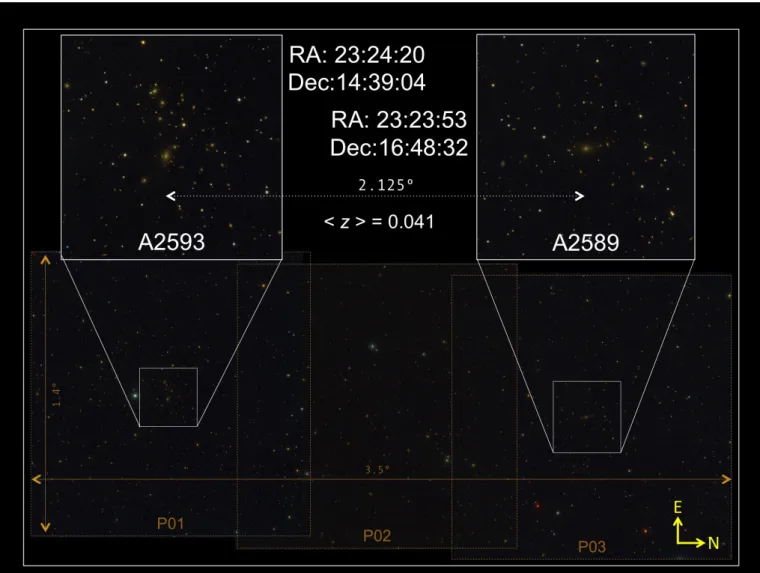This screenshot has width=760, height=573.
Task: Click the small A2589 field box in P03
Action: point(587,417)
